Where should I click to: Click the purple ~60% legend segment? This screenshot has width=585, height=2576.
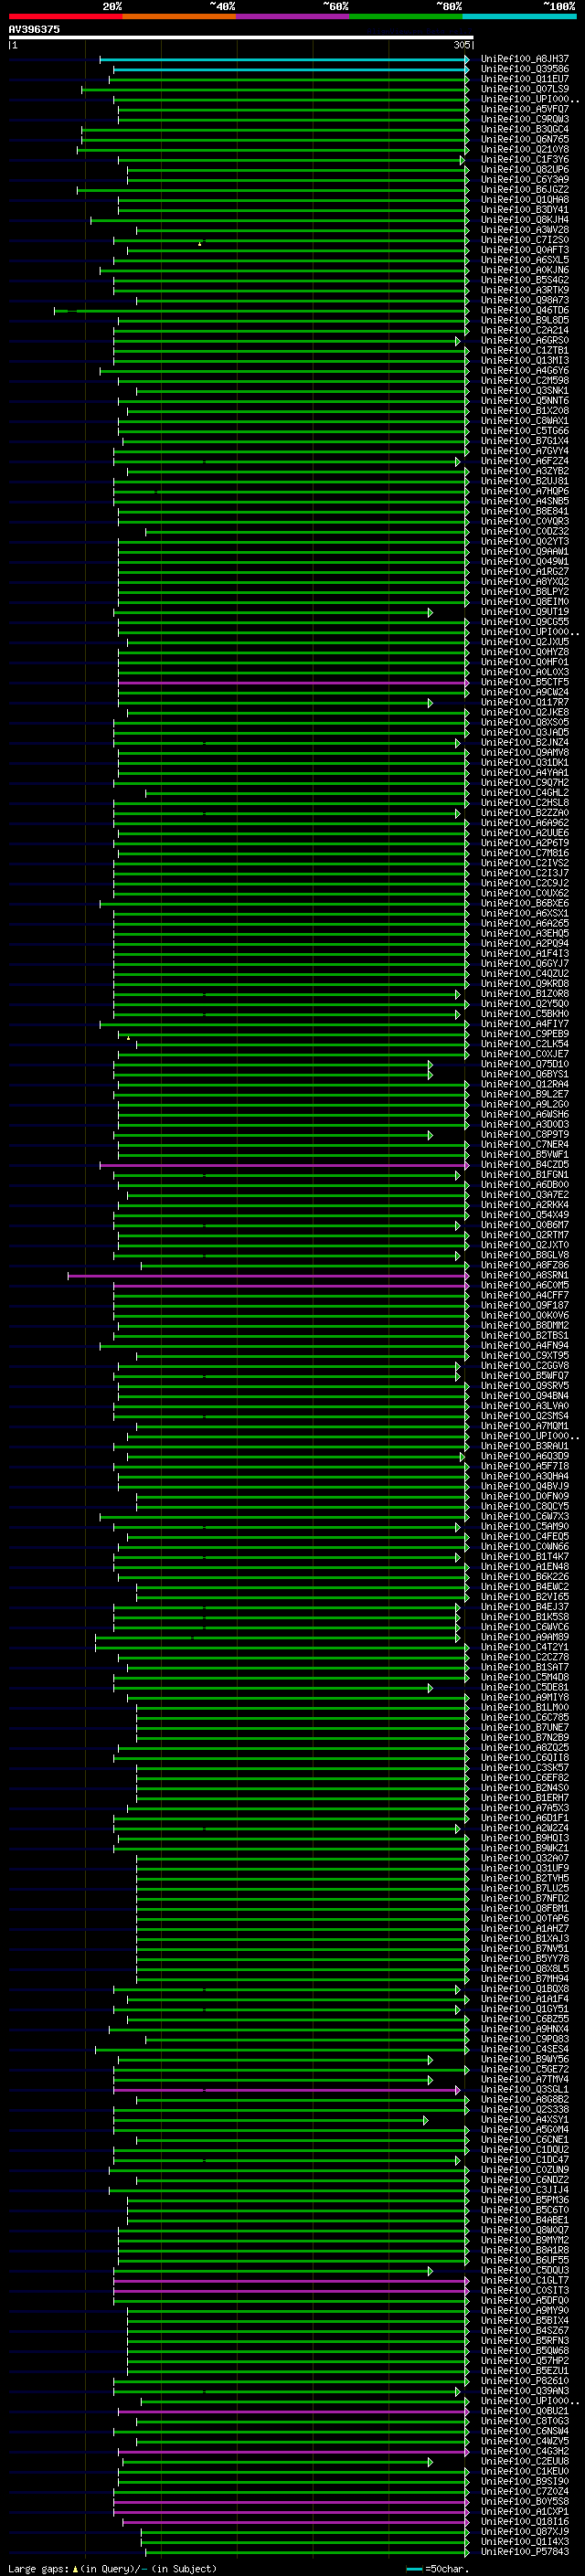point(292,16)
